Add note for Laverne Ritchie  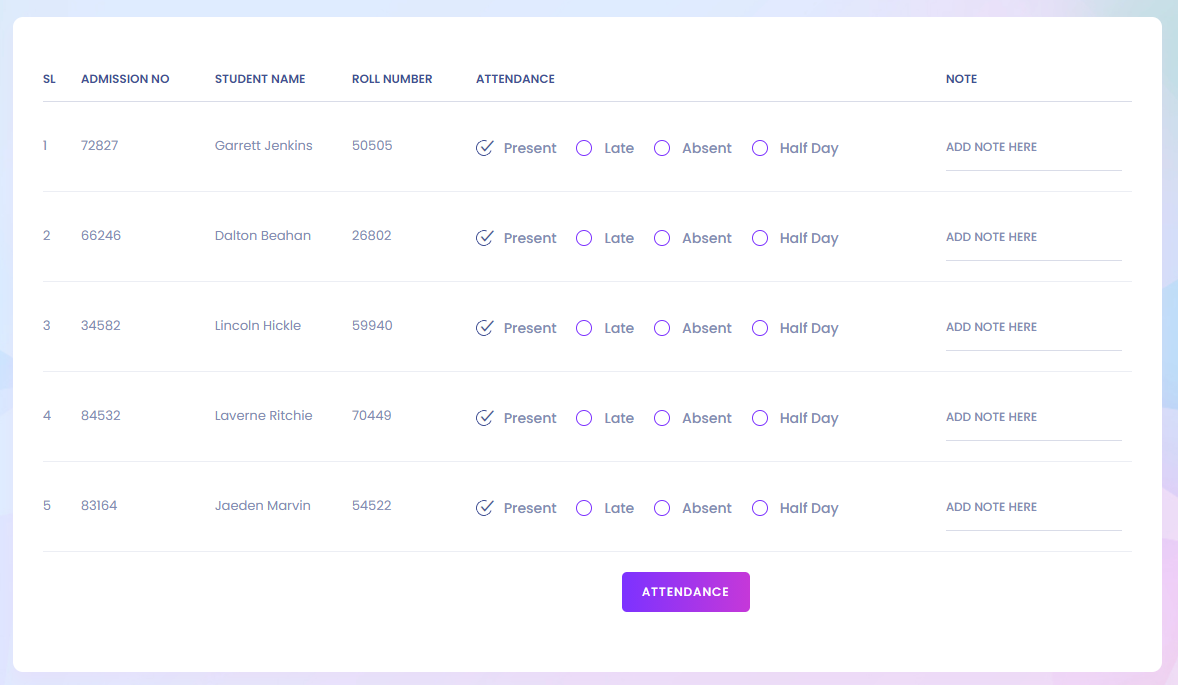pyautogui.click(x=1033, y=418)
